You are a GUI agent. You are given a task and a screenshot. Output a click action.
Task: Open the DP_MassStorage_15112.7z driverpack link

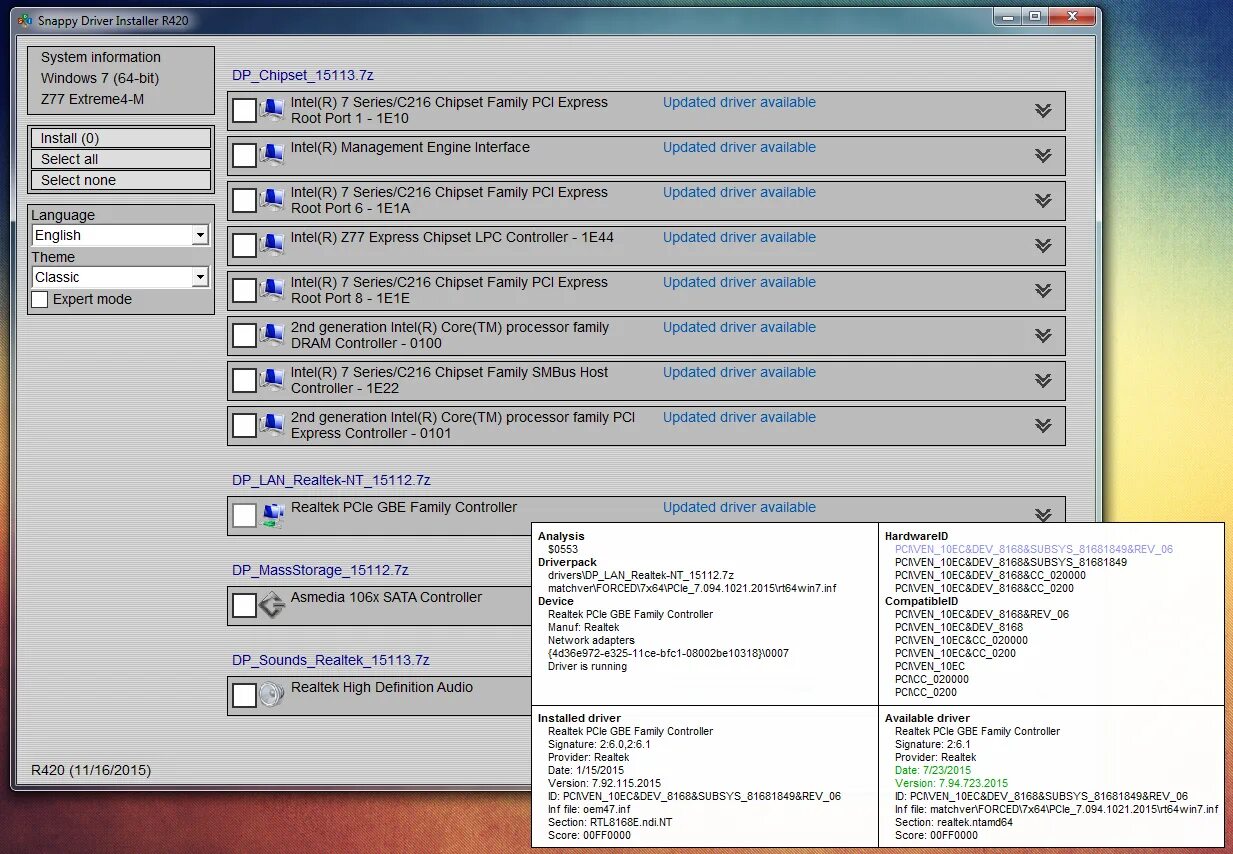click(320, 570)
